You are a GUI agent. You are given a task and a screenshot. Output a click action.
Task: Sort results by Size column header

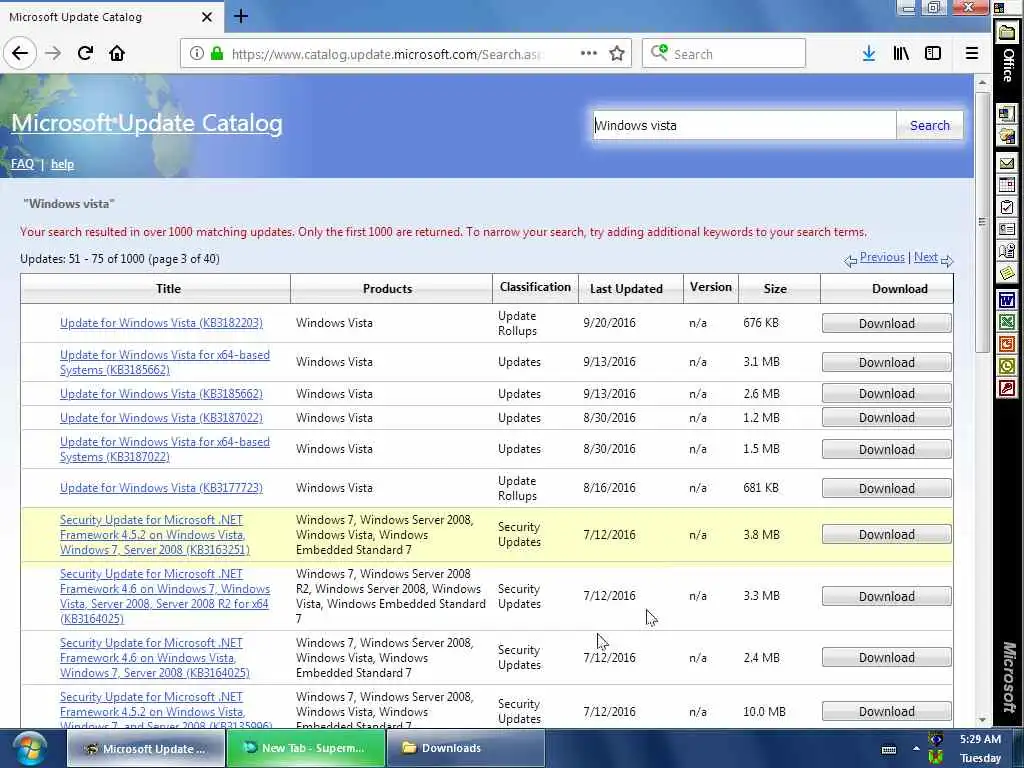(775, 289)
